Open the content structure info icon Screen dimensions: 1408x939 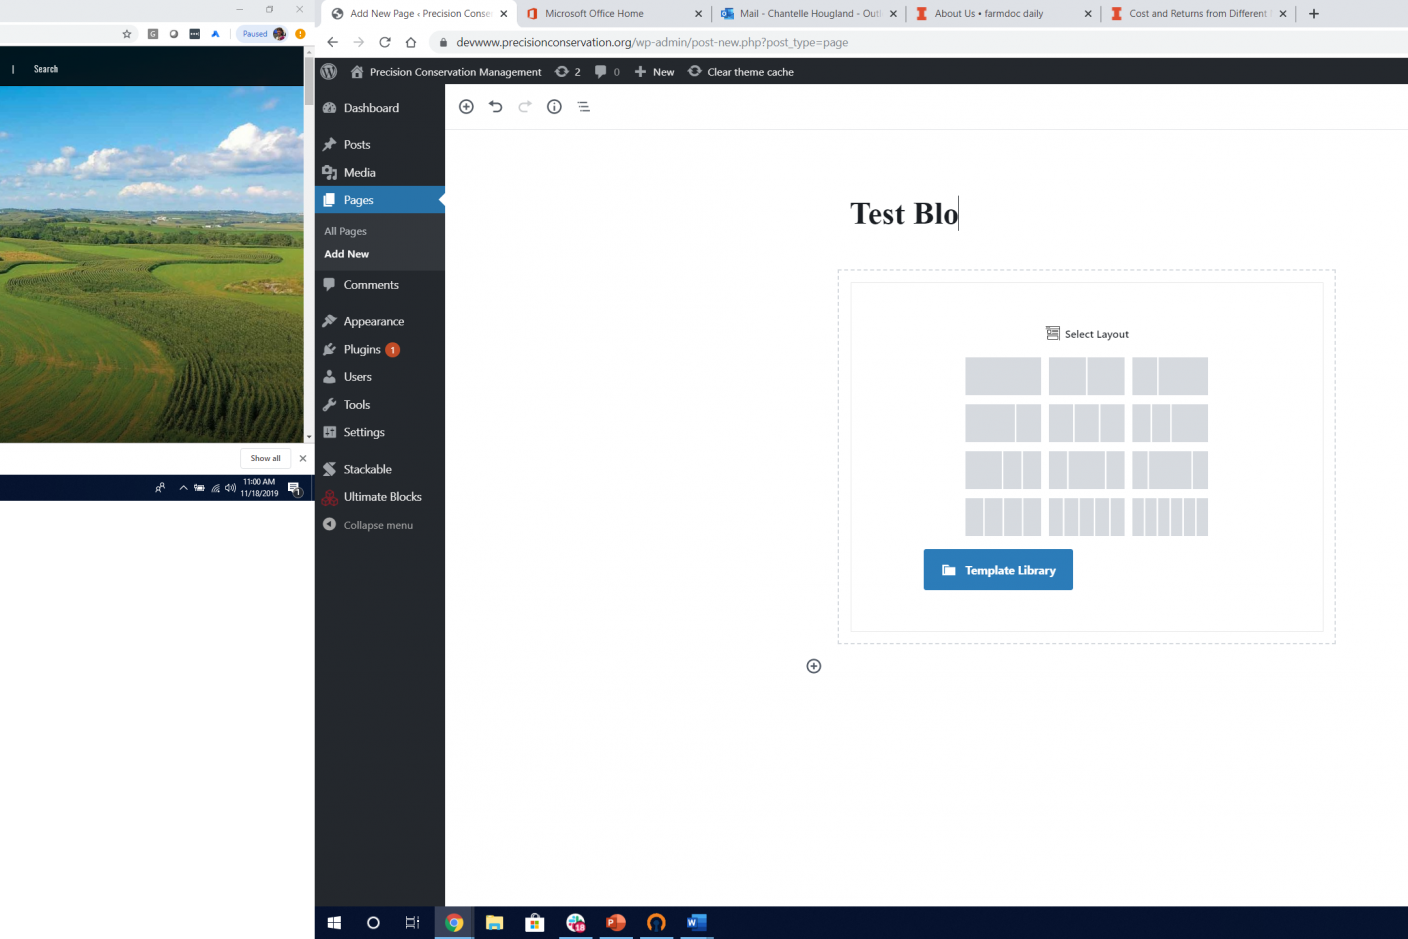click(554, 107)
